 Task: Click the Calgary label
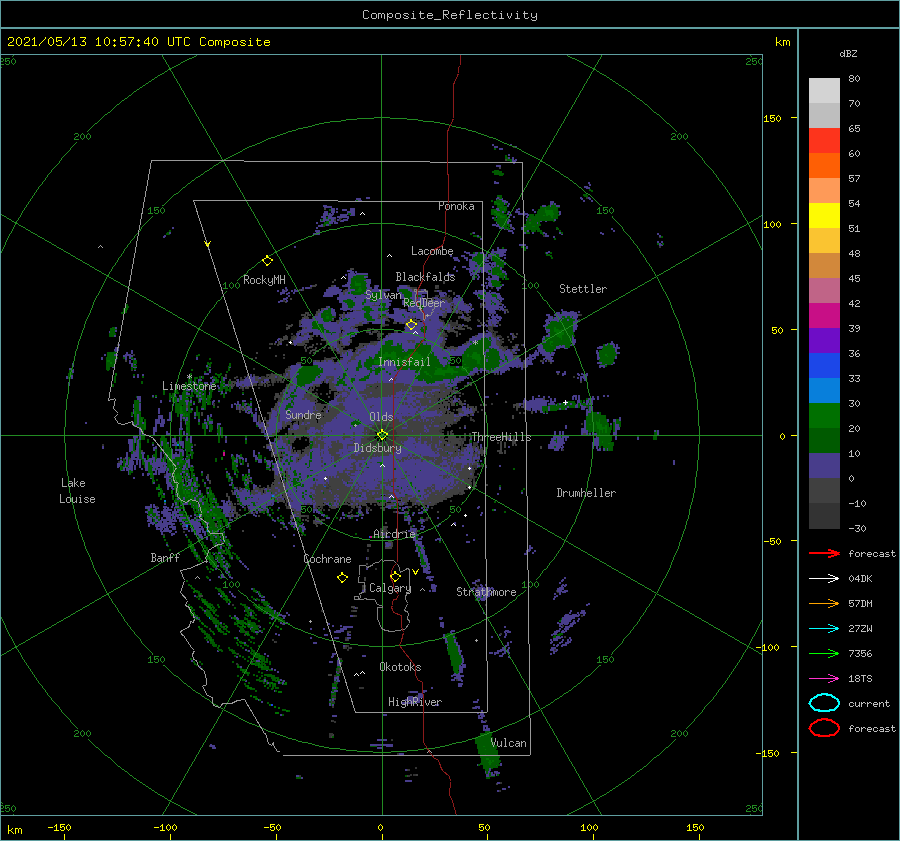point(390,588)
